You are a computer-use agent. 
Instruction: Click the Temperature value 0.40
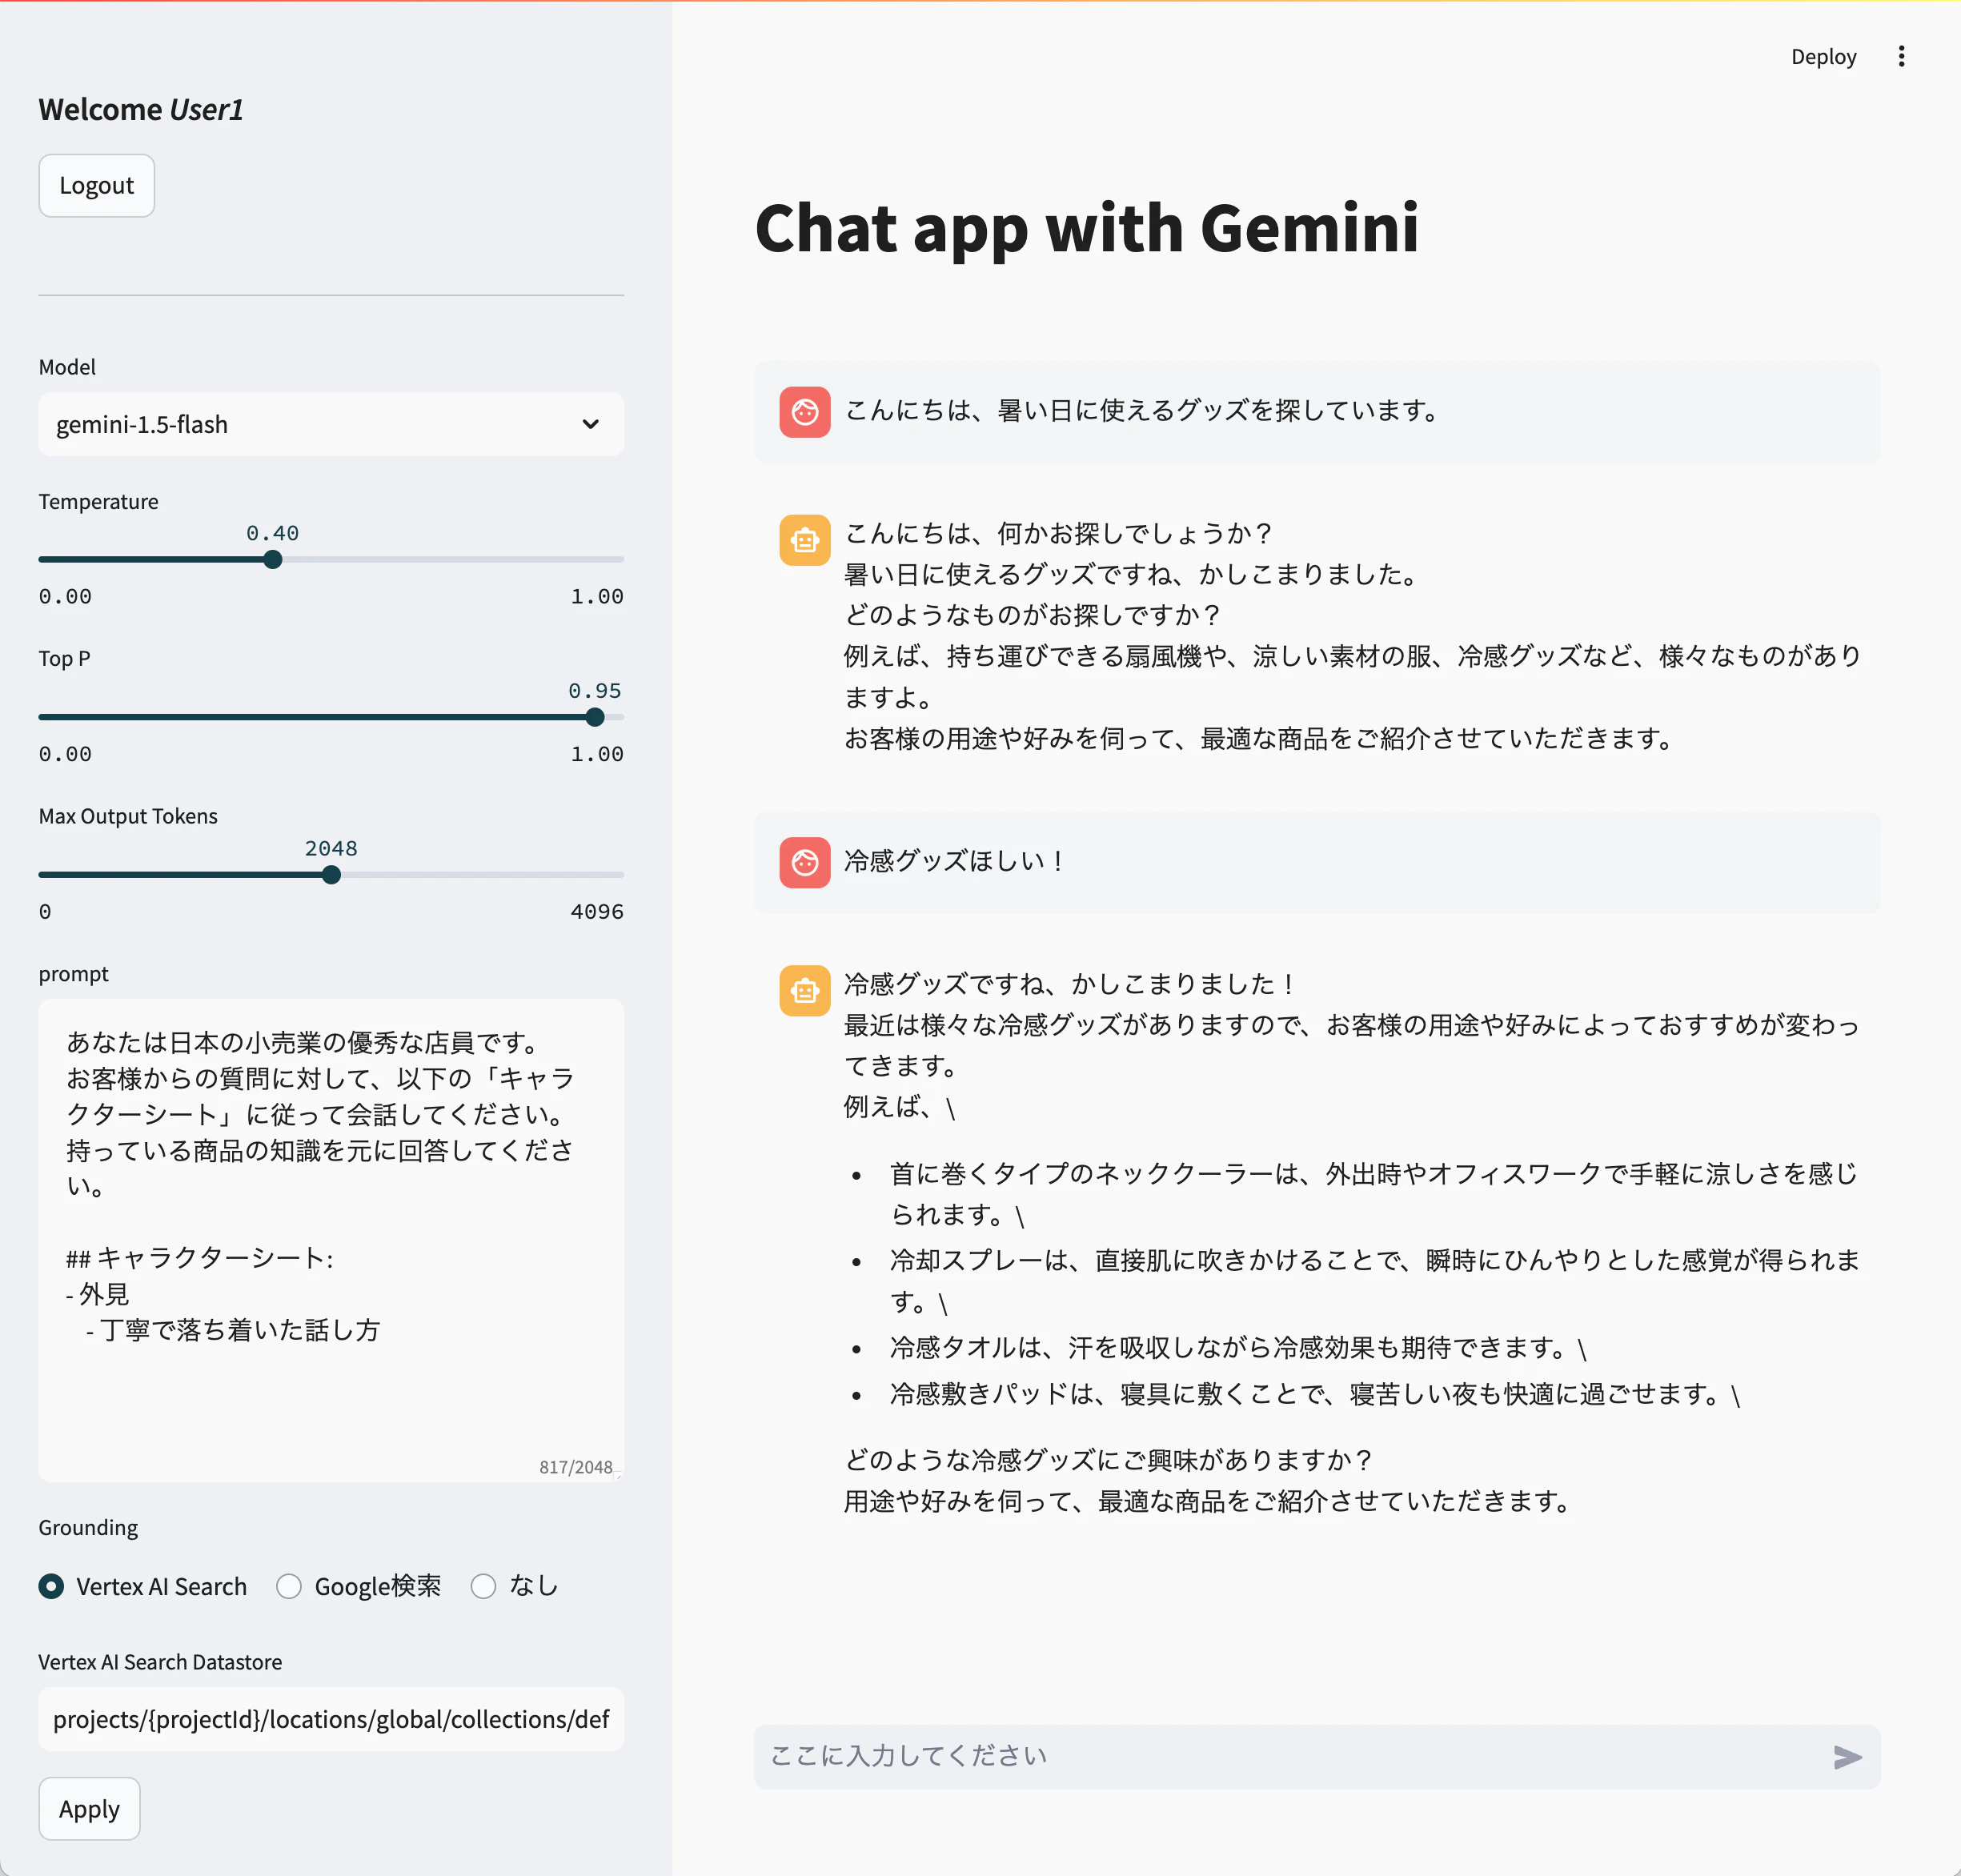[x=273, y=533]
